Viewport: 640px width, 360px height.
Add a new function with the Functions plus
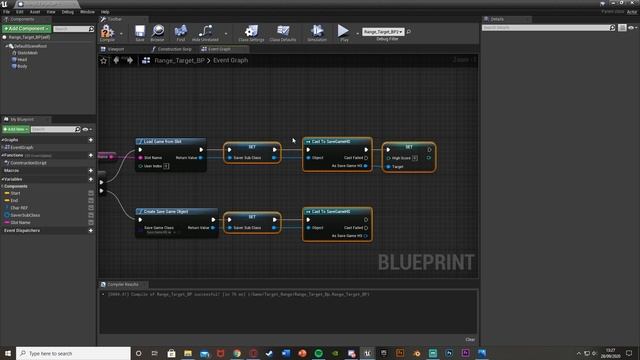(x=91, y=155)
